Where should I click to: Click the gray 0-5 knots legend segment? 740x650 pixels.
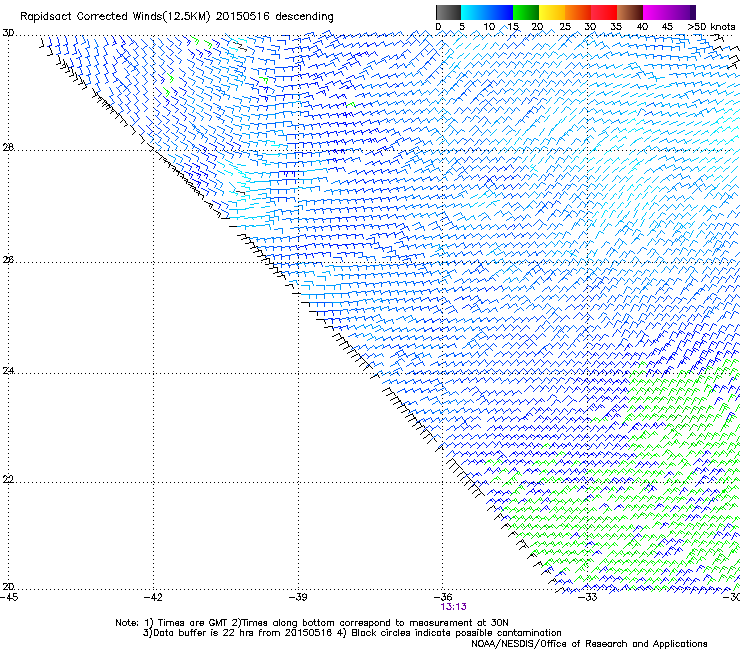tap(448, 12)
